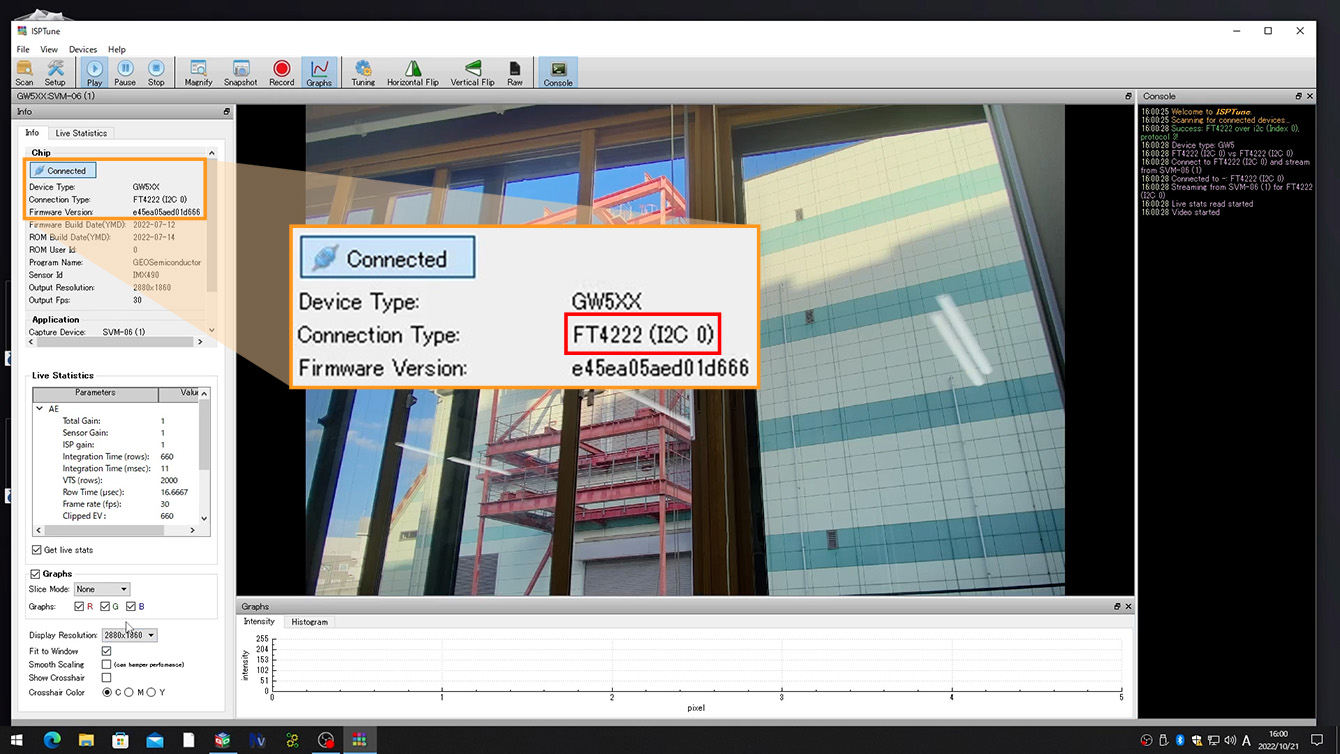Open the Slice Mode dropdown
Screen dimensions: 1340x754
tap(102, 589)
